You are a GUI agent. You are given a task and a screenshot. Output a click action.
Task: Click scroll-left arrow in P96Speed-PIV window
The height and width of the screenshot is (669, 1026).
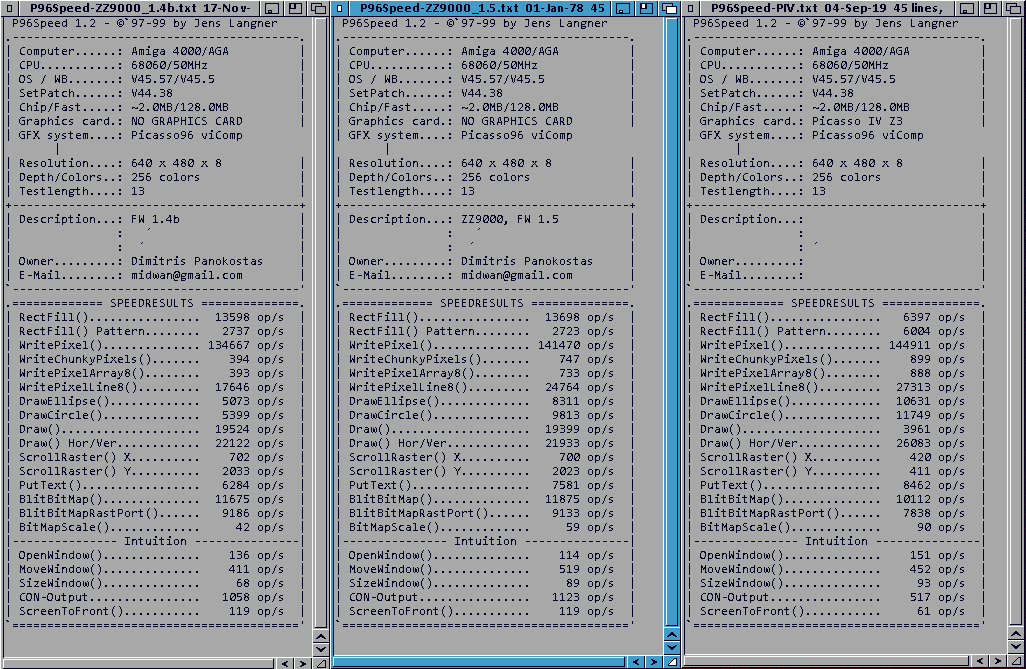point(980,661)
